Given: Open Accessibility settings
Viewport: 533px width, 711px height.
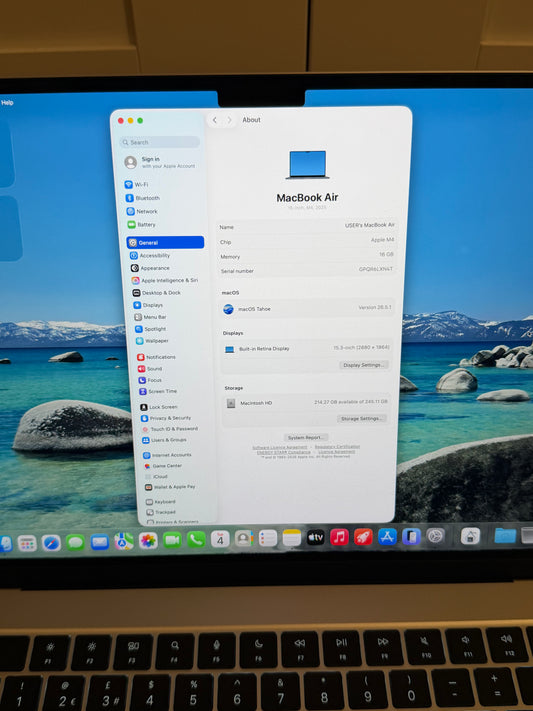Looking at the screenshot, I should [x=150, y=256].
